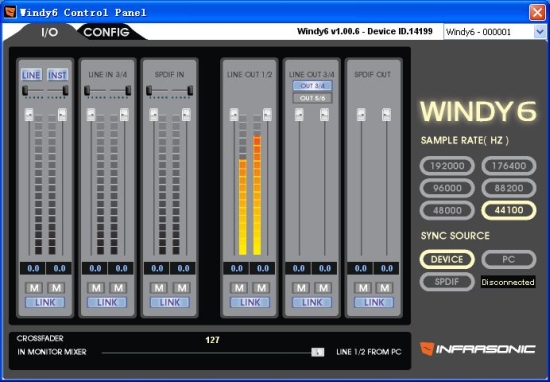The width and height of the screenshot is (550, 382).
Task: Mute the right channel of SPDIF IN
Action: 181,288
